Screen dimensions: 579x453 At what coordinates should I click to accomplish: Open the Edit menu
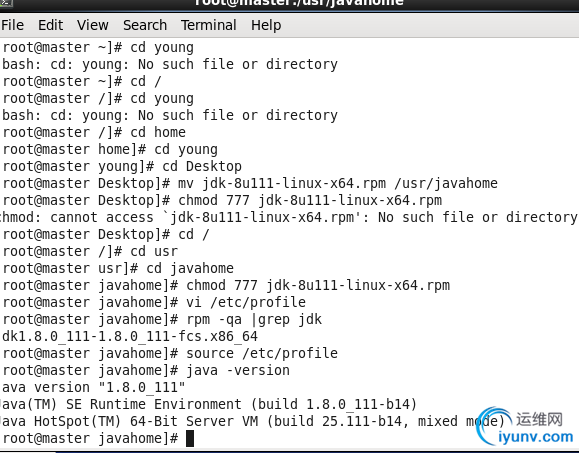pos(51,25)
